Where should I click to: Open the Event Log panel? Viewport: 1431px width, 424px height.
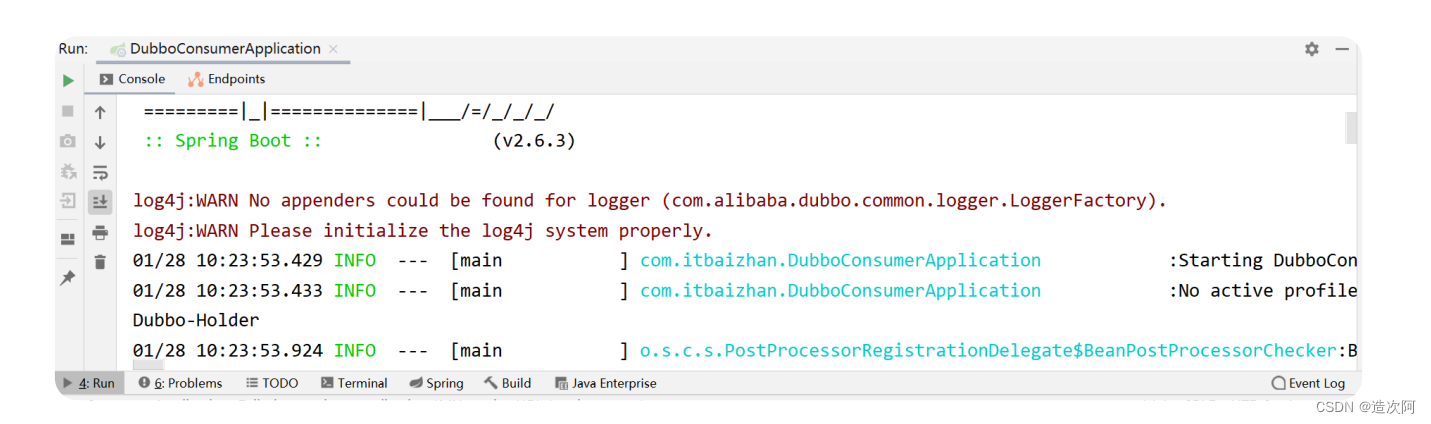1309,383
